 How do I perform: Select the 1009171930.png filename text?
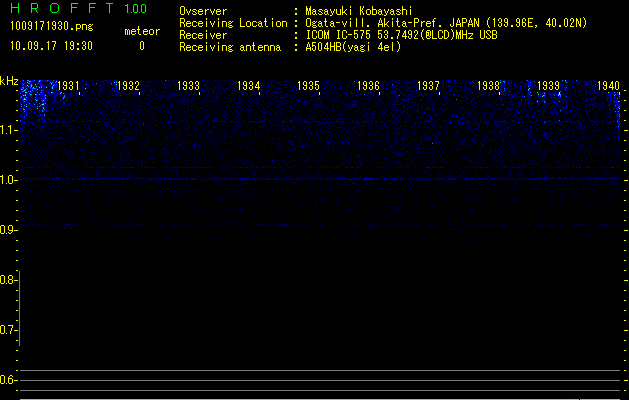(52, 26)
